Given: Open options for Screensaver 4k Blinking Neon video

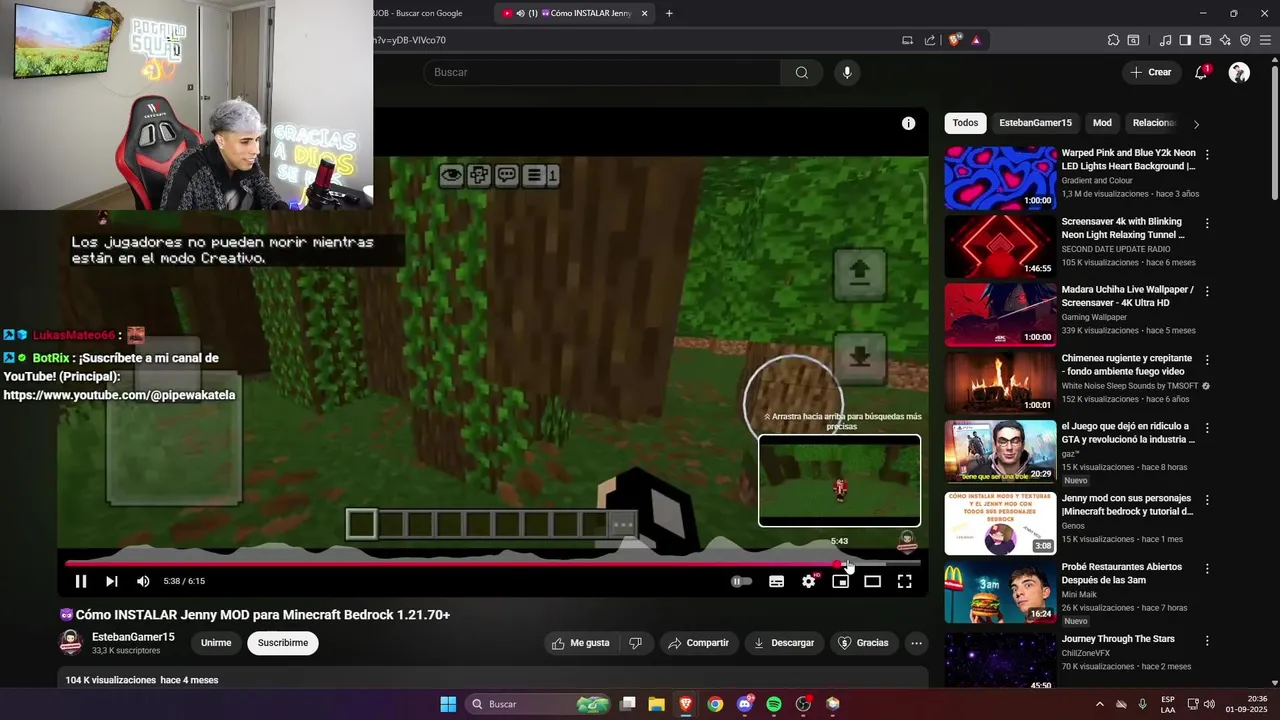Looking at the screenshot, I should [x=1207, y=223].
